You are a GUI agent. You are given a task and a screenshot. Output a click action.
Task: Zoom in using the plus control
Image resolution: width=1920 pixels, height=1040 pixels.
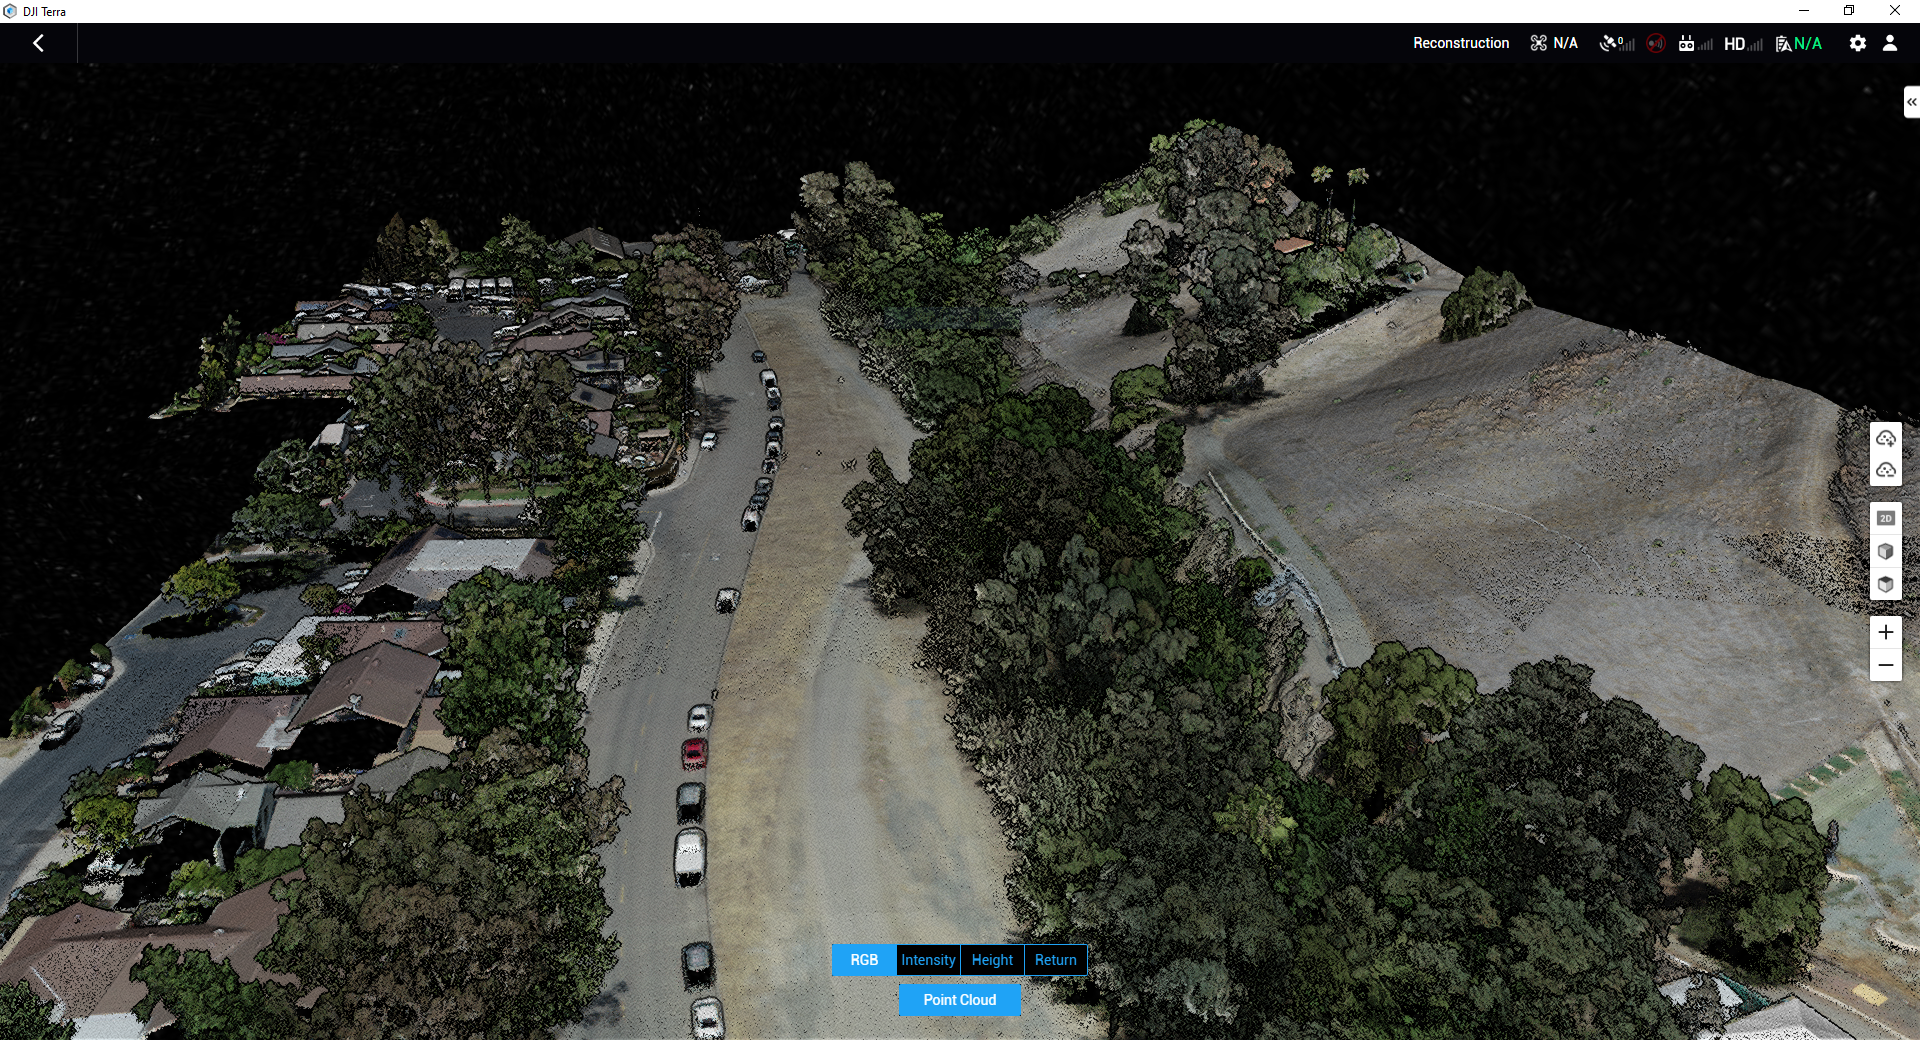pos(1887,632)
